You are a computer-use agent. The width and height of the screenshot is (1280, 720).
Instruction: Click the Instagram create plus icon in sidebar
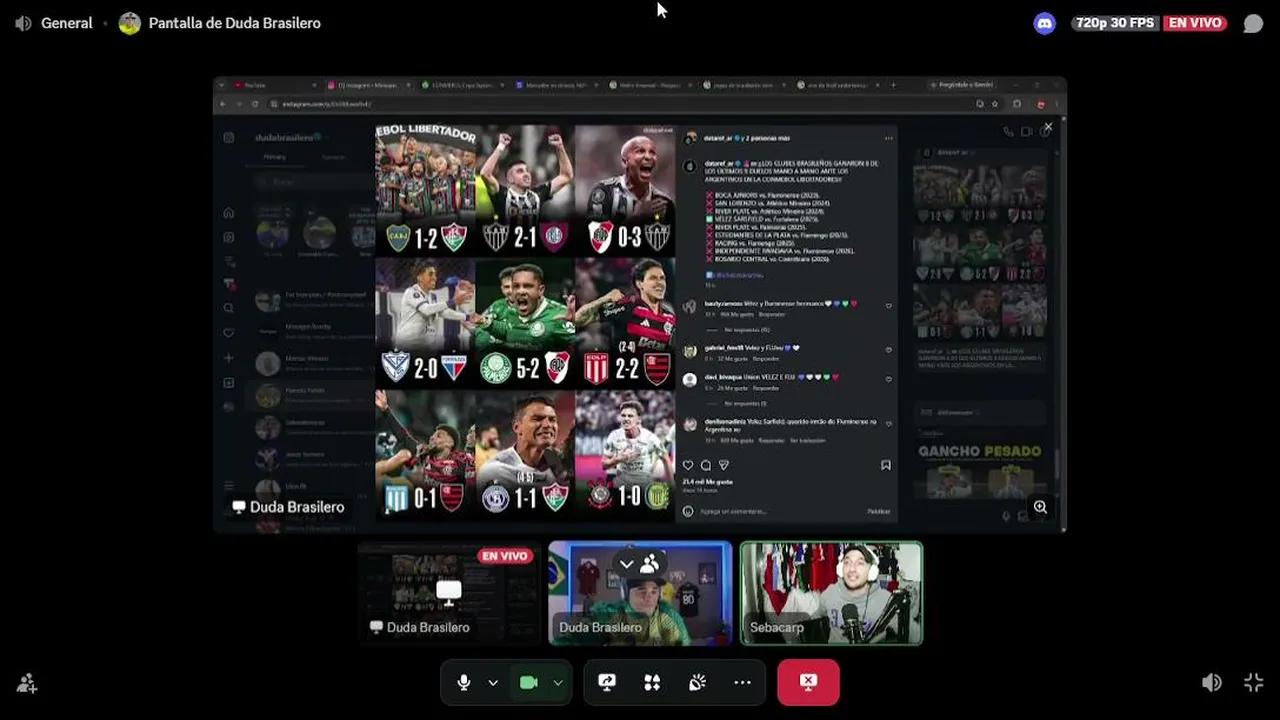click(x=229, y=358)
